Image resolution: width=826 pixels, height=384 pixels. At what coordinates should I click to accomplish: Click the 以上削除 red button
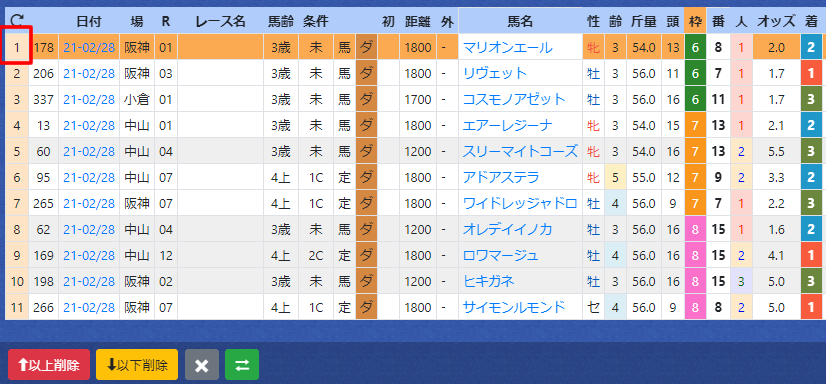49,365
